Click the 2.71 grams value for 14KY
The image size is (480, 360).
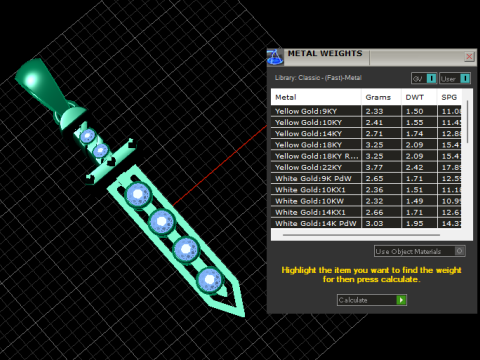click(x=381, y=134)
